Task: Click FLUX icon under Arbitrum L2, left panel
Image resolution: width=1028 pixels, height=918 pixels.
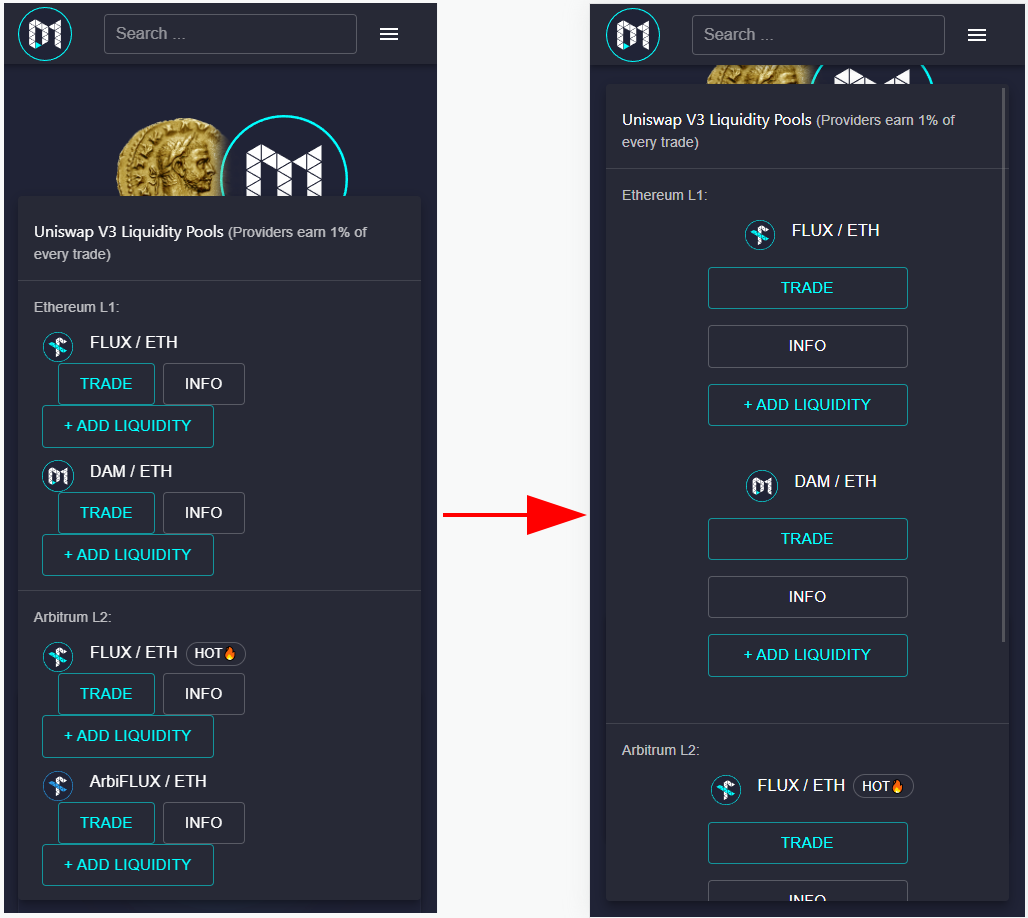Action: (x=58, y=656)
